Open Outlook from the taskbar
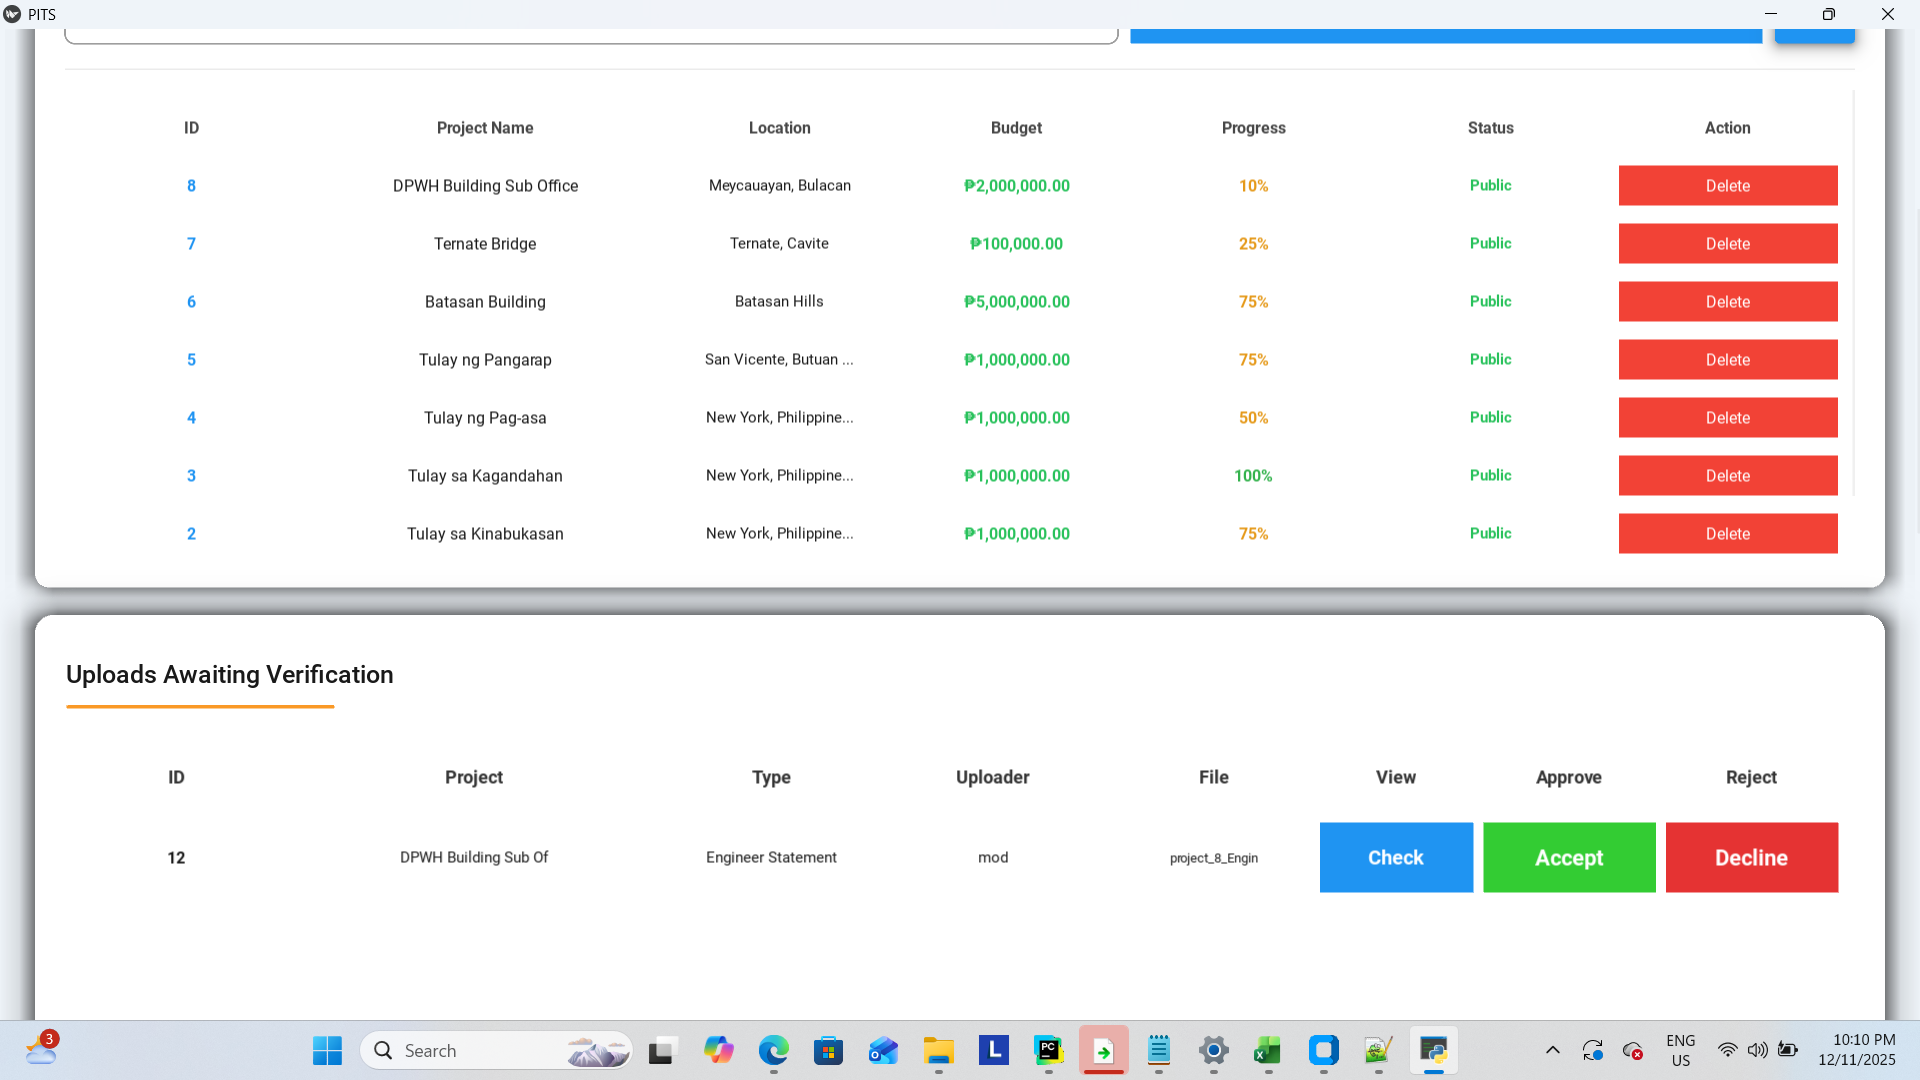The image size is (1920, 1080). [883, 1051]
